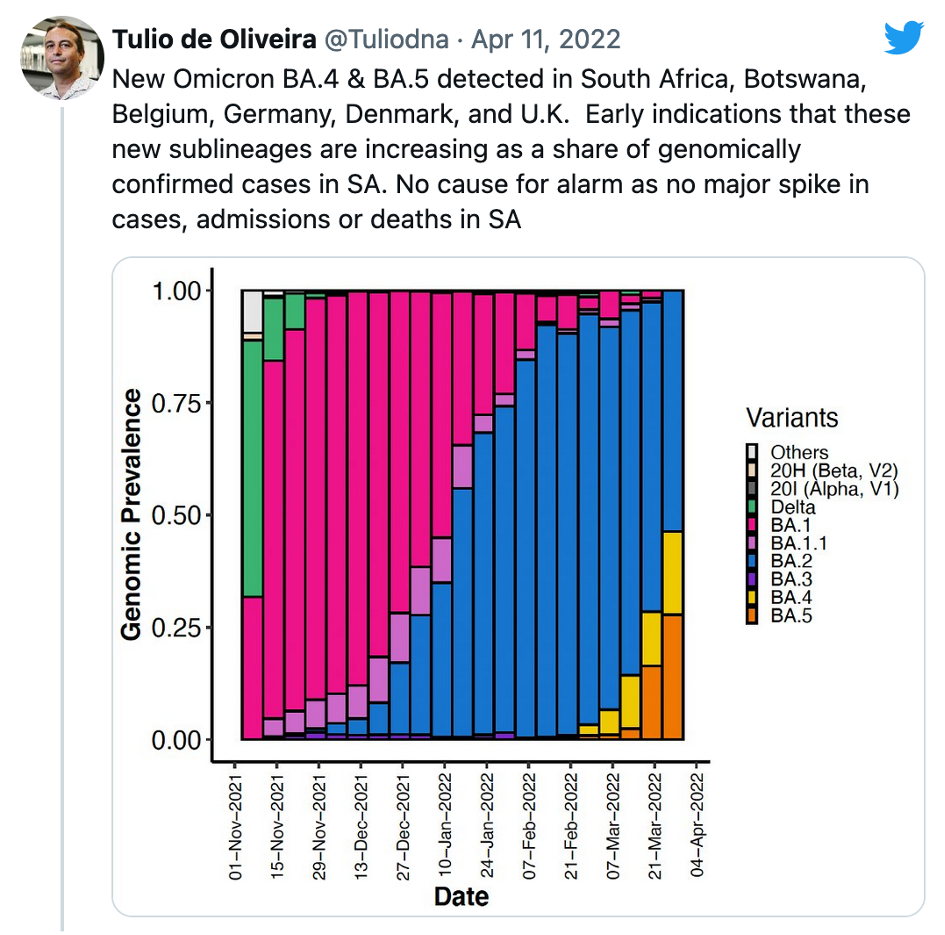Screen dimensions: 945x935
Task: Choose the yellow BA.4 legend swatch
Action: [x=753, y=597]
